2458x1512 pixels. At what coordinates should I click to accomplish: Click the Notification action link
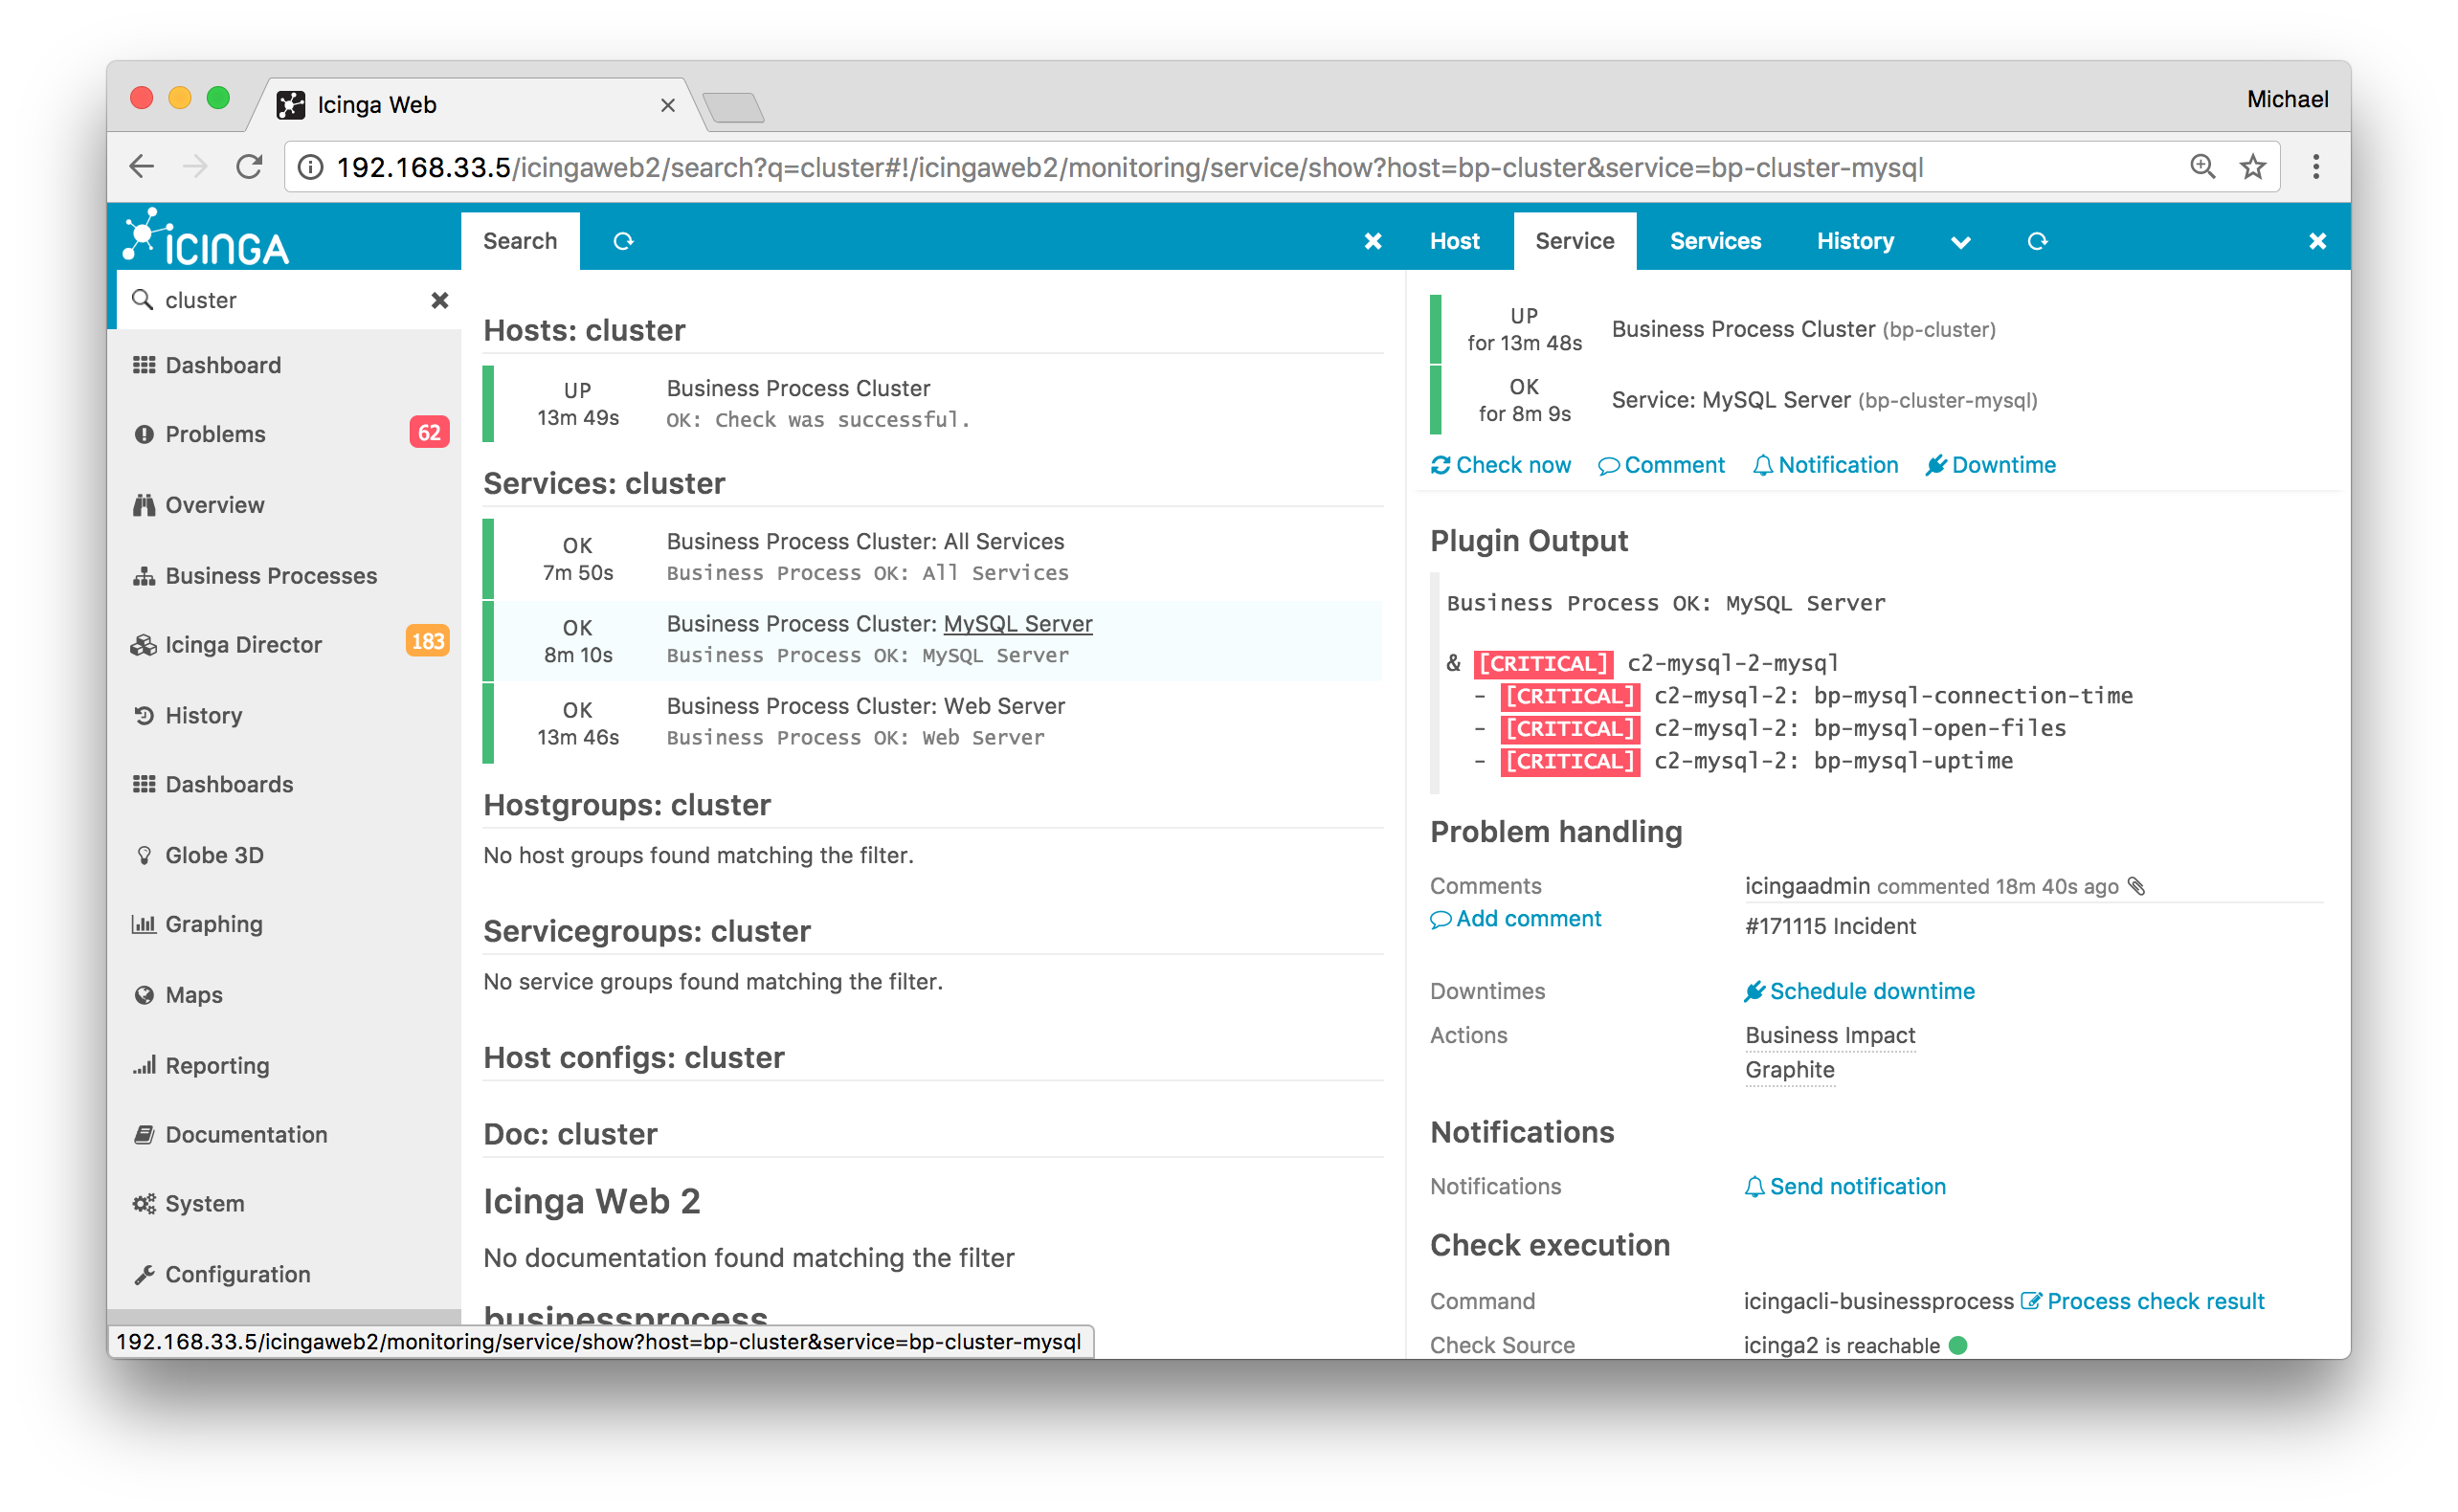point(1825,465)
